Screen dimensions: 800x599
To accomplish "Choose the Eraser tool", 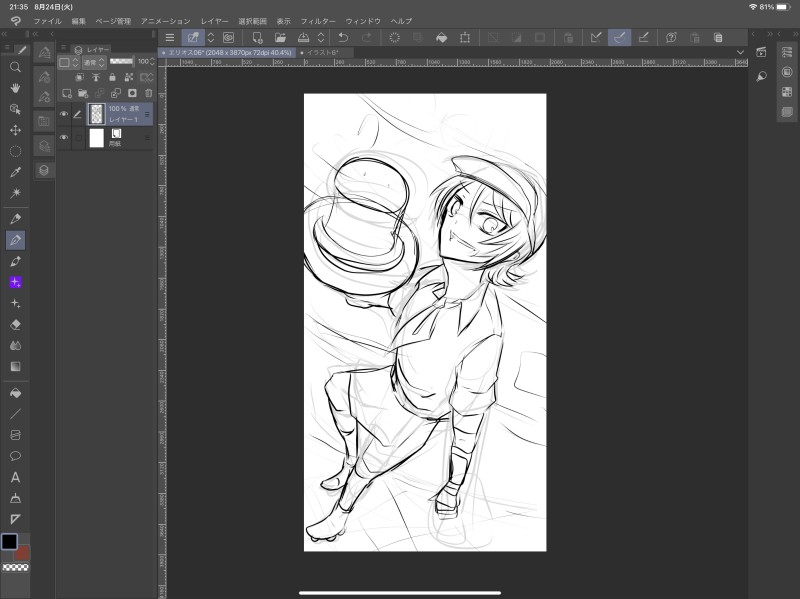I will (x=15, y=324).
